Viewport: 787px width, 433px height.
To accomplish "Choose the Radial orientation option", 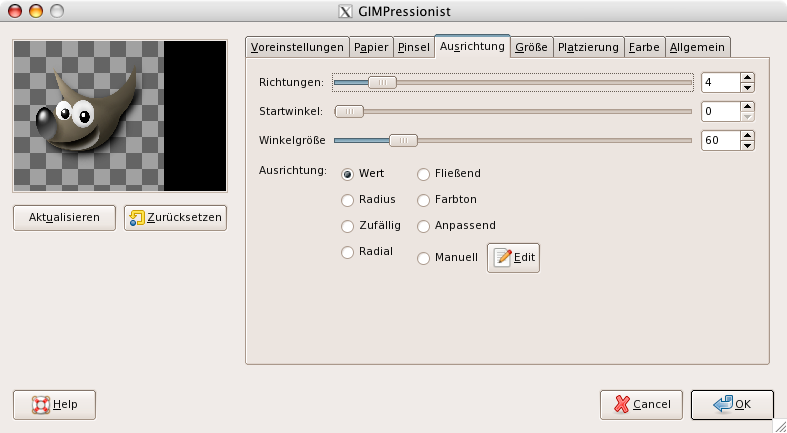I will tap(347, 252).
